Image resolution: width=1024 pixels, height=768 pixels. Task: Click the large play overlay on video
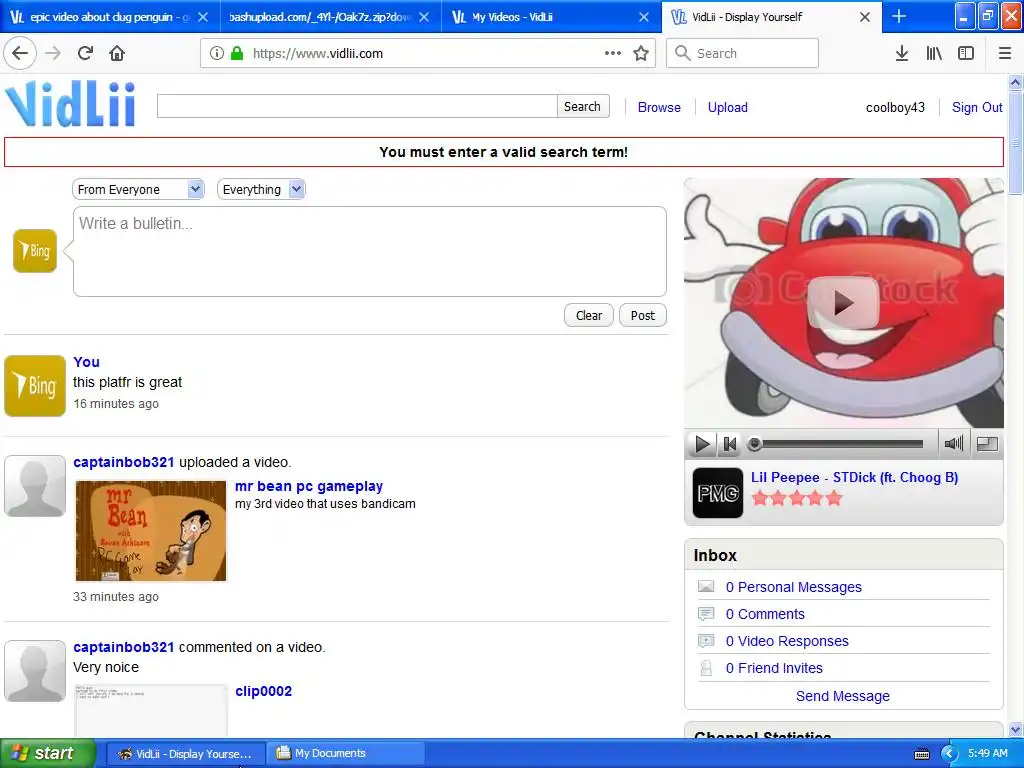coord(843,302)
